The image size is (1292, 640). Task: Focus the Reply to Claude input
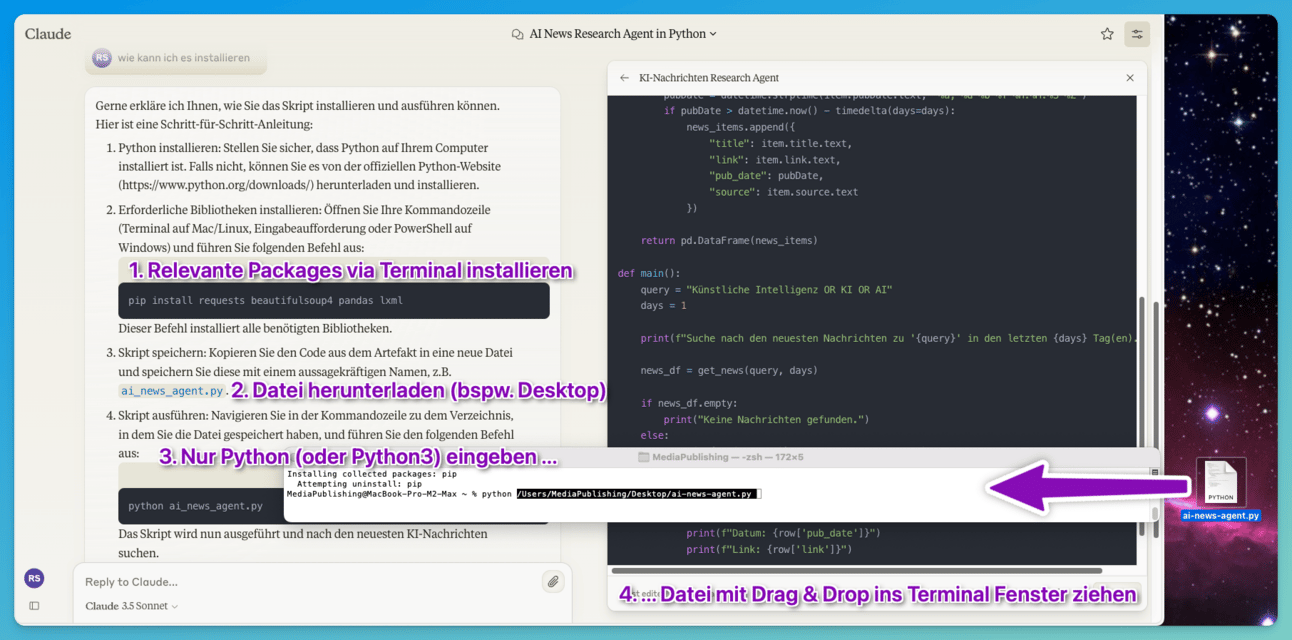click(x=310, y=582)
